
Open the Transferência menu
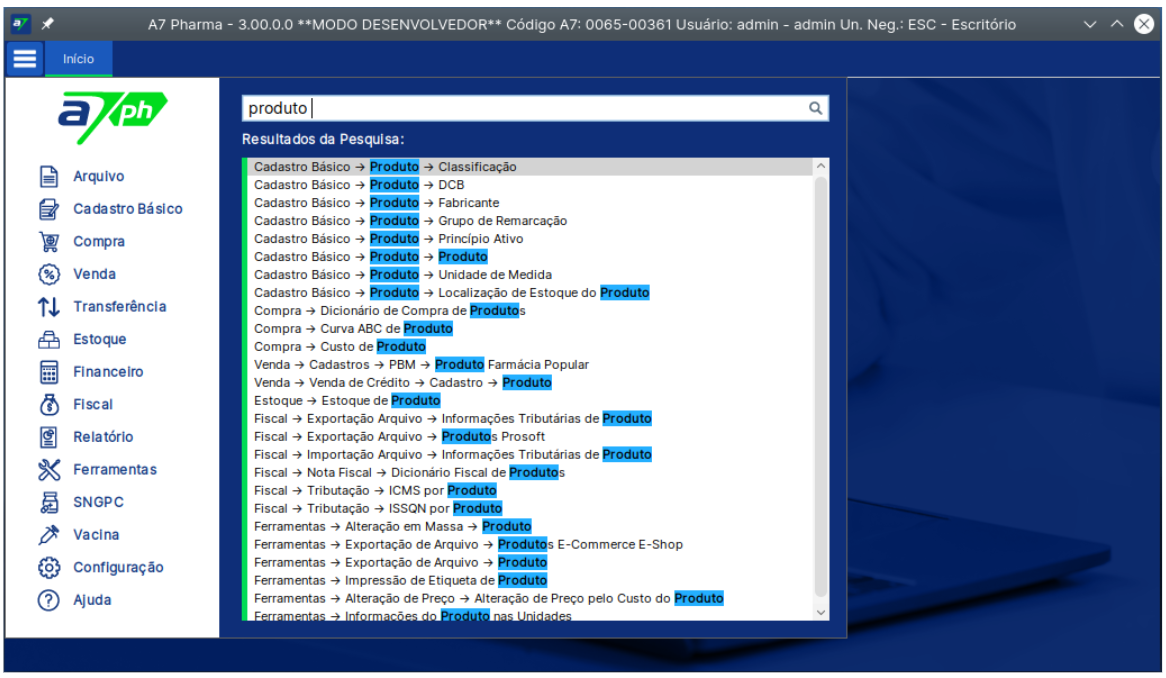[x=120, y=306]
